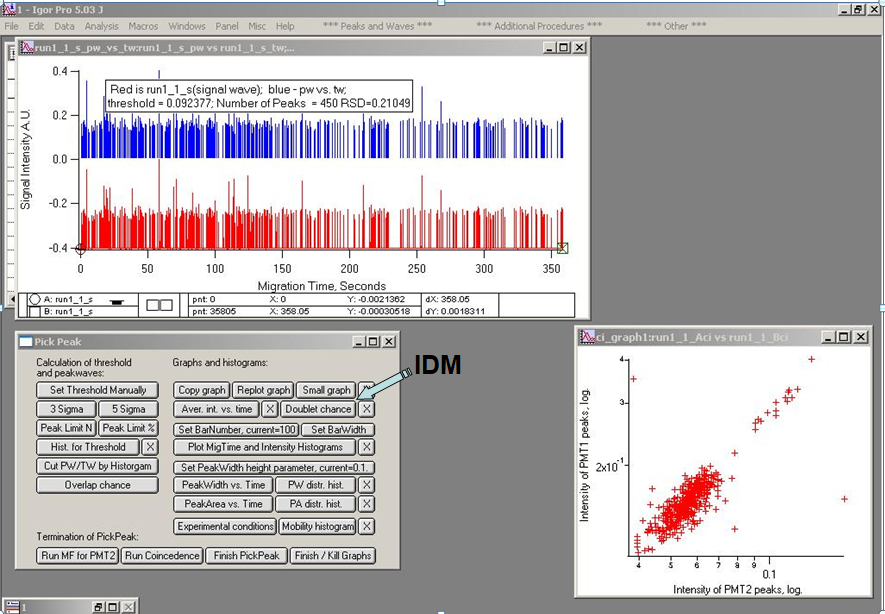Open the Peaks and Waves menu
This screenshot has height=614, width=885.
[378, 26]
